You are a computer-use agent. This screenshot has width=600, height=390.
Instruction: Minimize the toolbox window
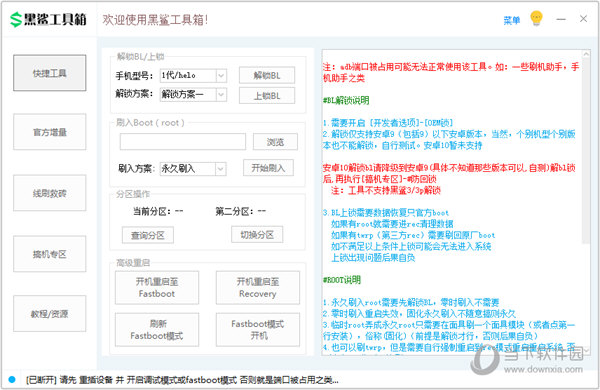pyautogui.click(x=561, y=19)
